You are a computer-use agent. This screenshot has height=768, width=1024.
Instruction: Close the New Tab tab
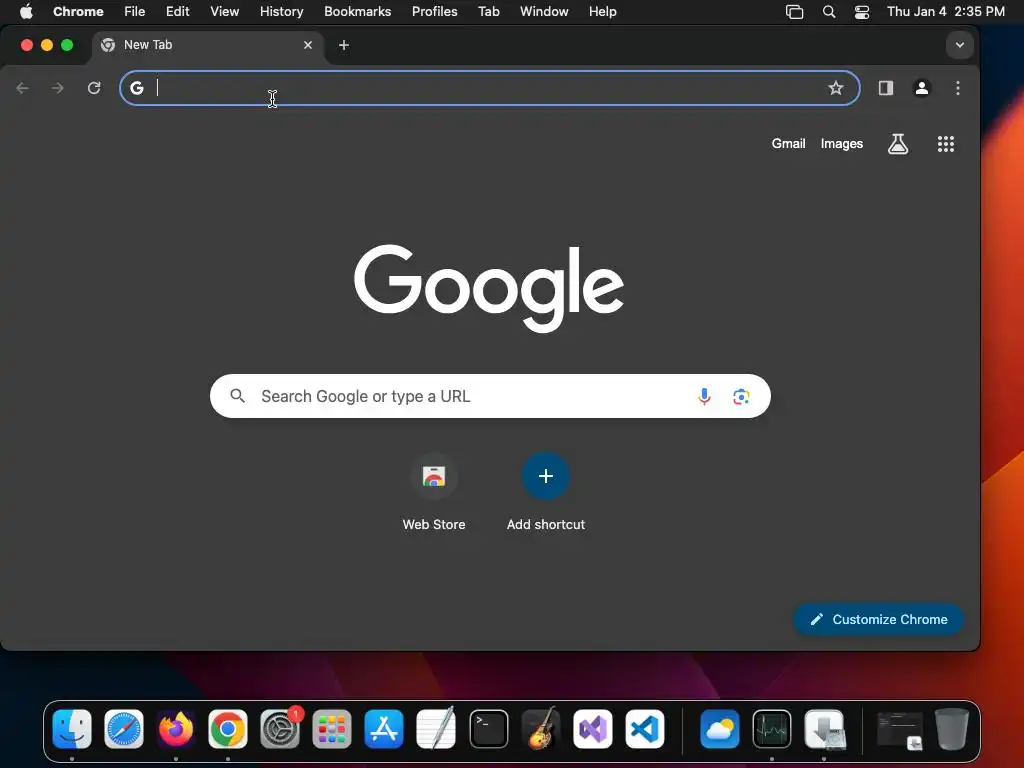[308, 45]
